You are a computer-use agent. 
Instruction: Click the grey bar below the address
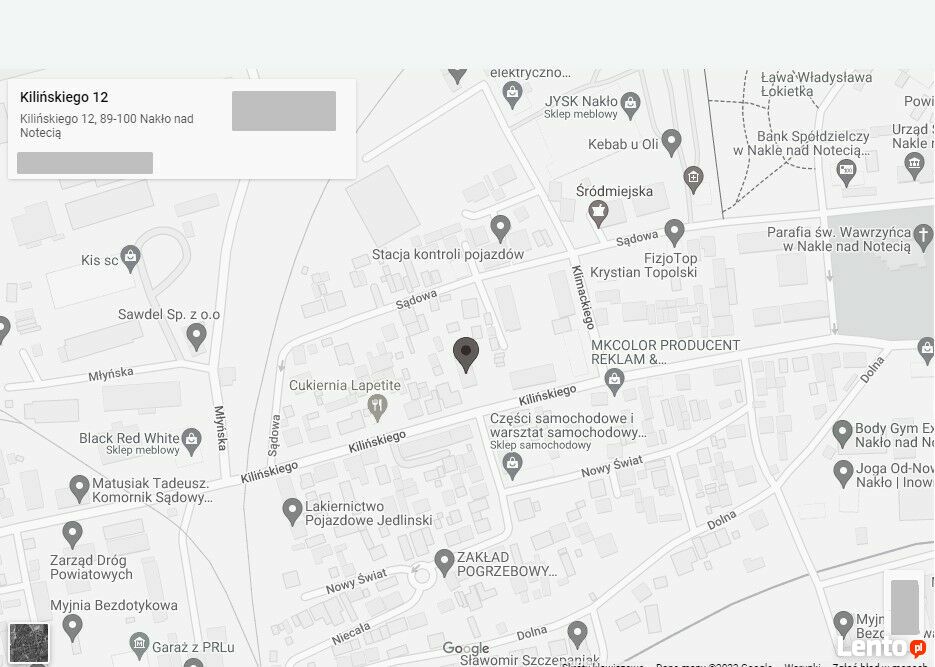(85, 163)
